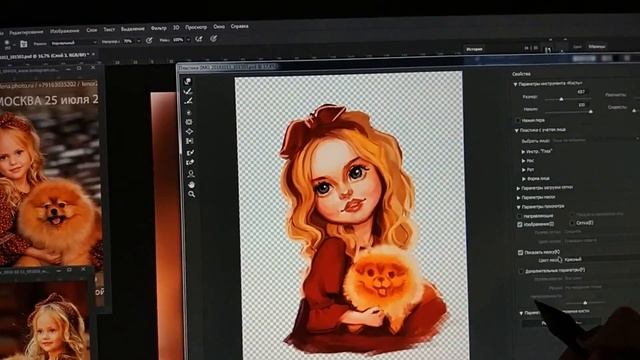The height and width of the screenshot is (360, 640).
Task: Select the Reconstruct tool in Liquify
Action: [188, 91]
